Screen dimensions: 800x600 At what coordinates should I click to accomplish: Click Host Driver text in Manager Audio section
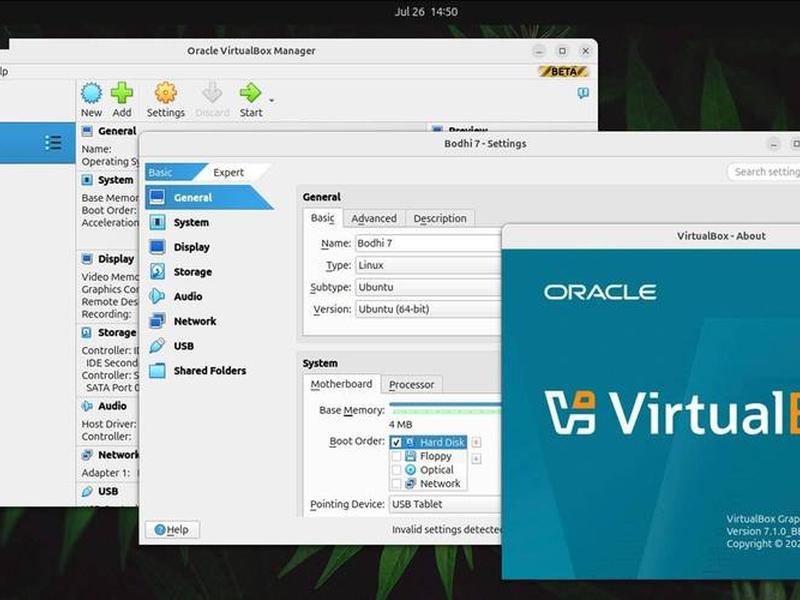109,424
